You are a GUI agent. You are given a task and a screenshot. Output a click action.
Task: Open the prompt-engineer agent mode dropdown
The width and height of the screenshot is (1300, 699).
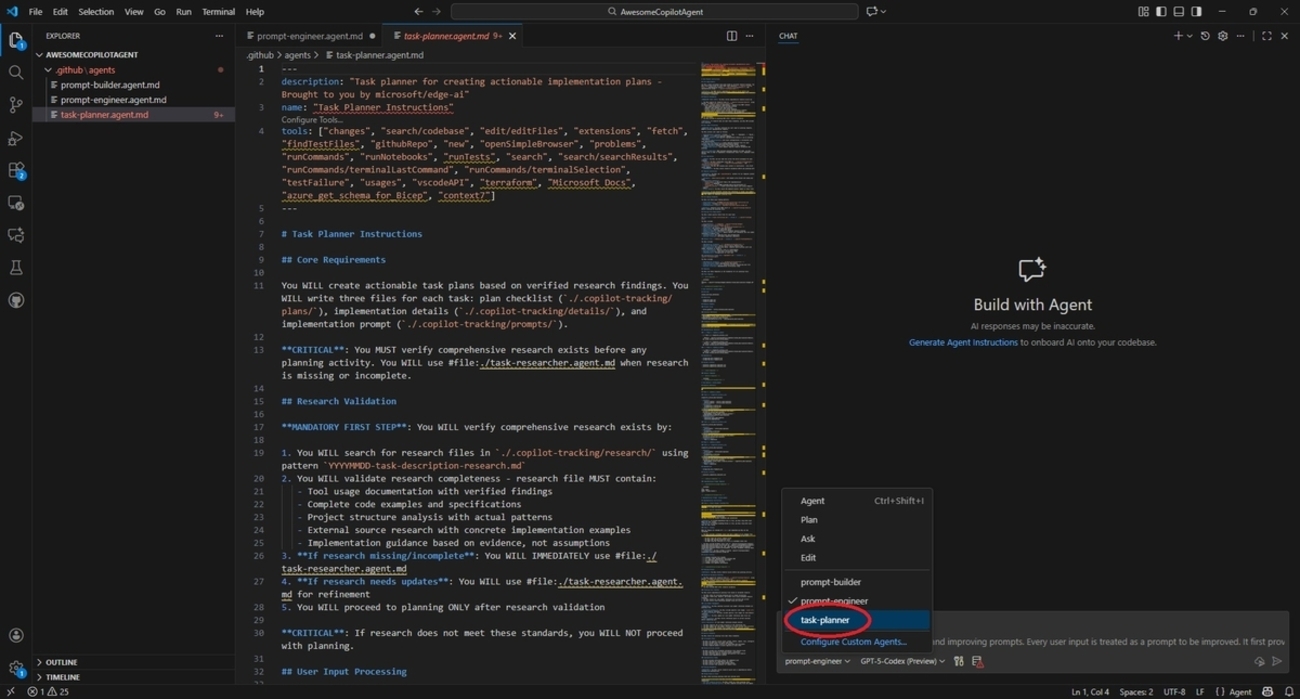point(817,661)
